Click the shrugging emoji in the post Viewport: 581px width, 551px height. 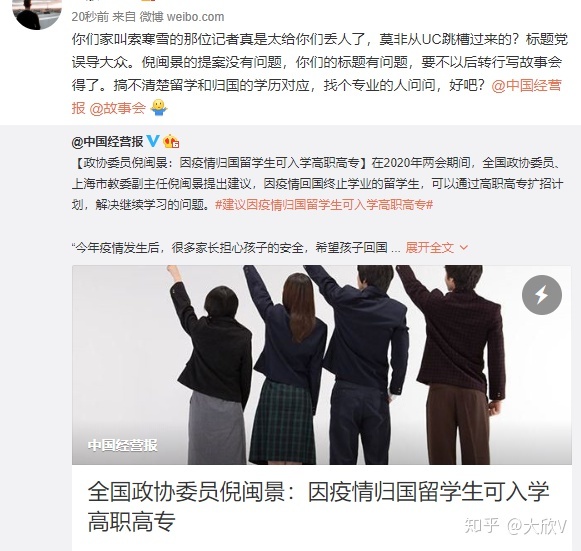[159, 108]
